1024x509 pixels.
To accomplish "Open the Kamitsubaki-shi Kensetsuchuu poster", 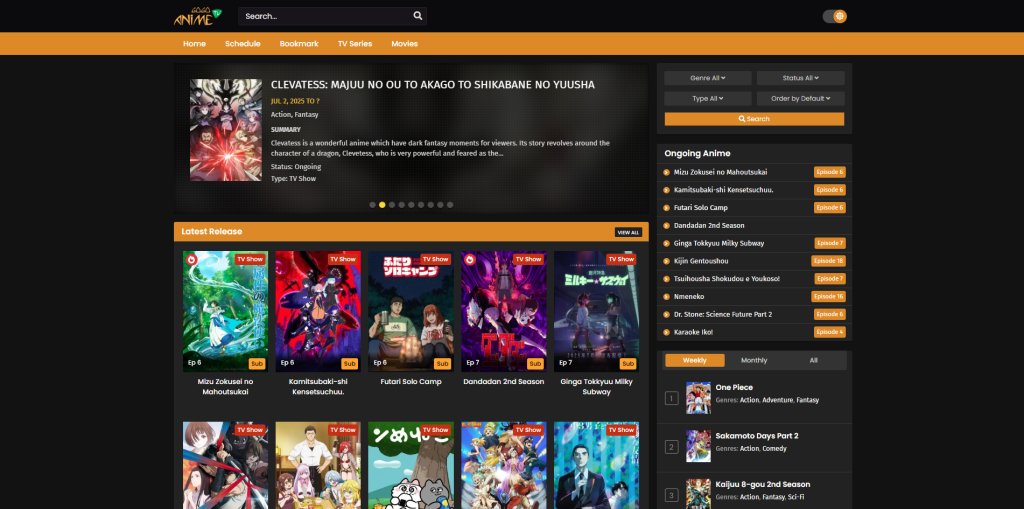I will click(x=318, y=312).
